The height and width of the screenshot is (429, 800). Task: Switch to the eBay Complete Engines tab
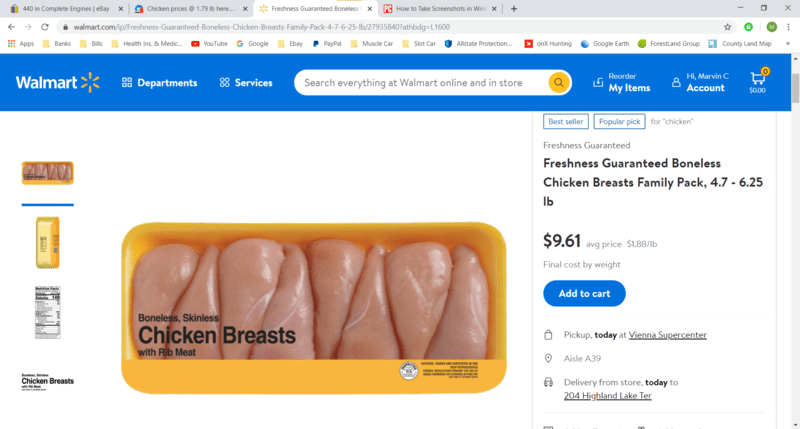pos(64,8)
